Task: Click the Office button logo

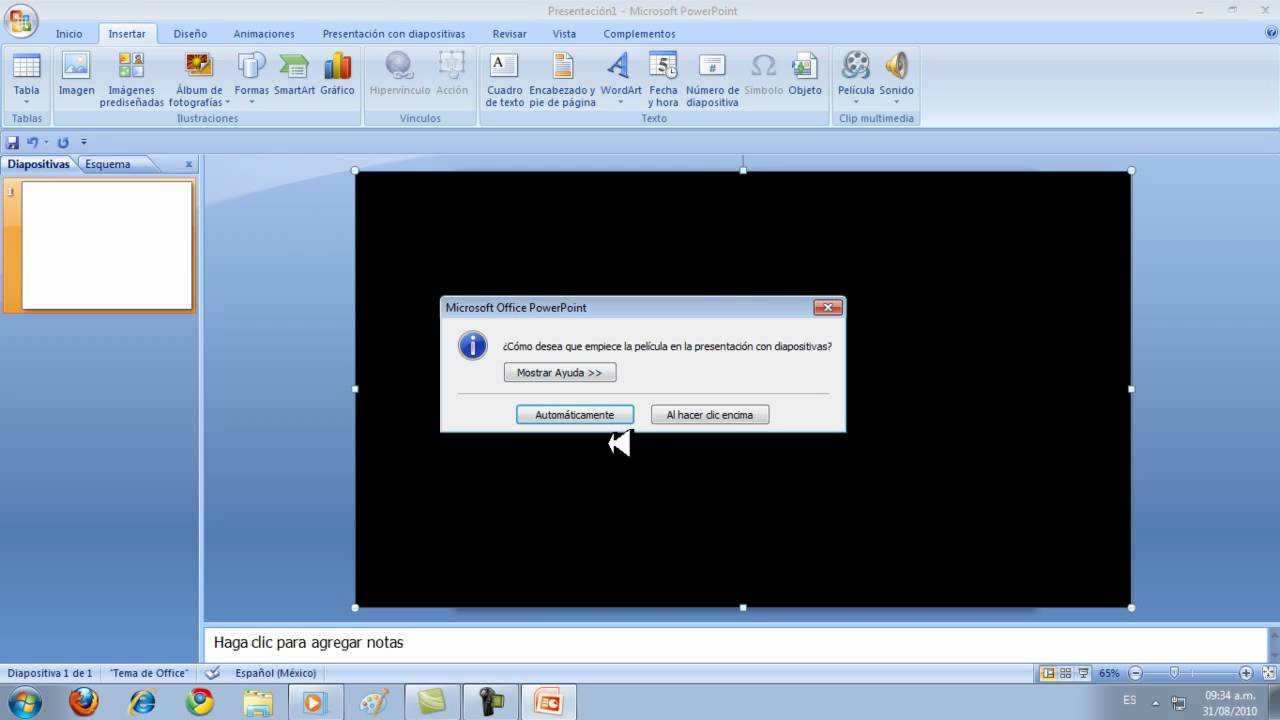Action: click(x=21, y=20)
